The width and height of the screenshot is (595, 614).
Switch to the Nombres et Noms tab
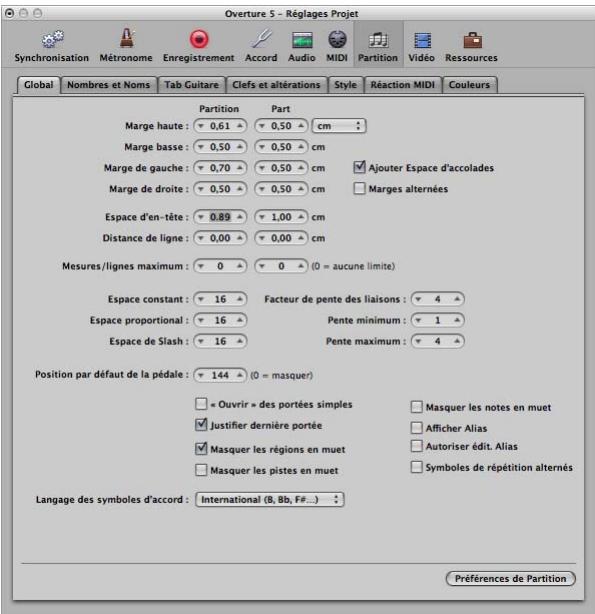pyautogui.click(x=109, y=85)
